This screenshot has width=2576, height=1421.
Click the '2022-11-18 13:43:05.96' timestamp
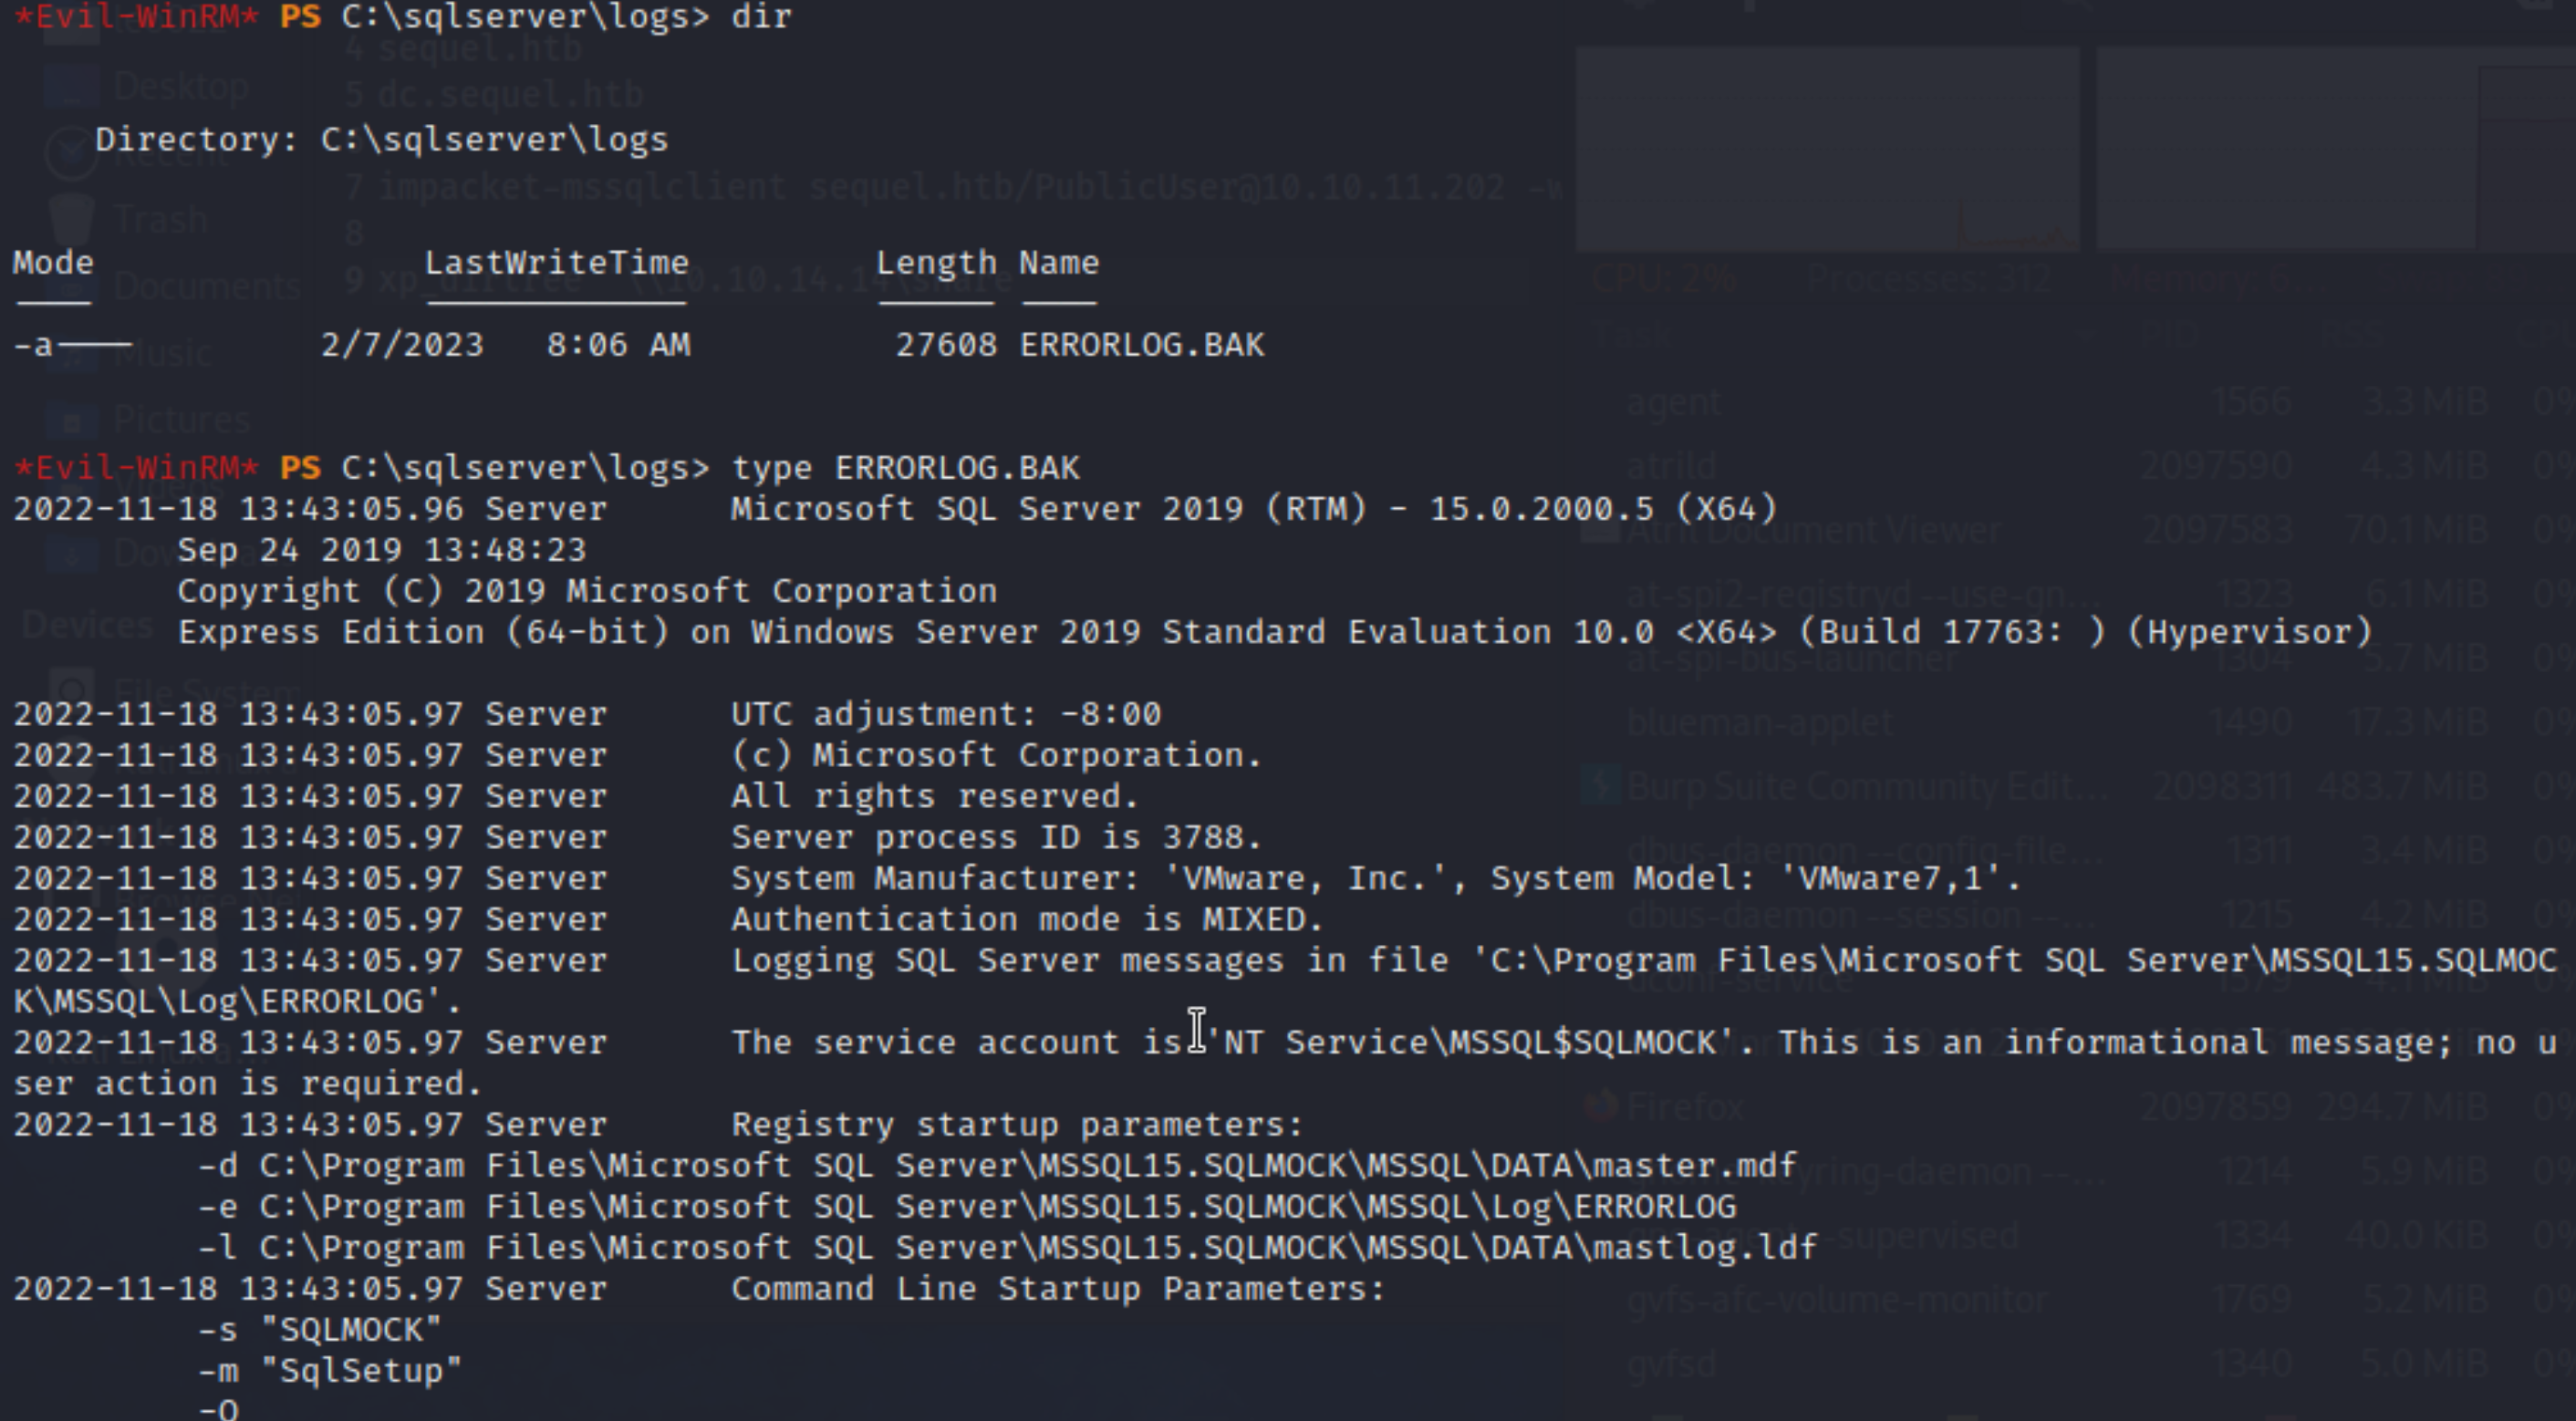tap(238, 509)
